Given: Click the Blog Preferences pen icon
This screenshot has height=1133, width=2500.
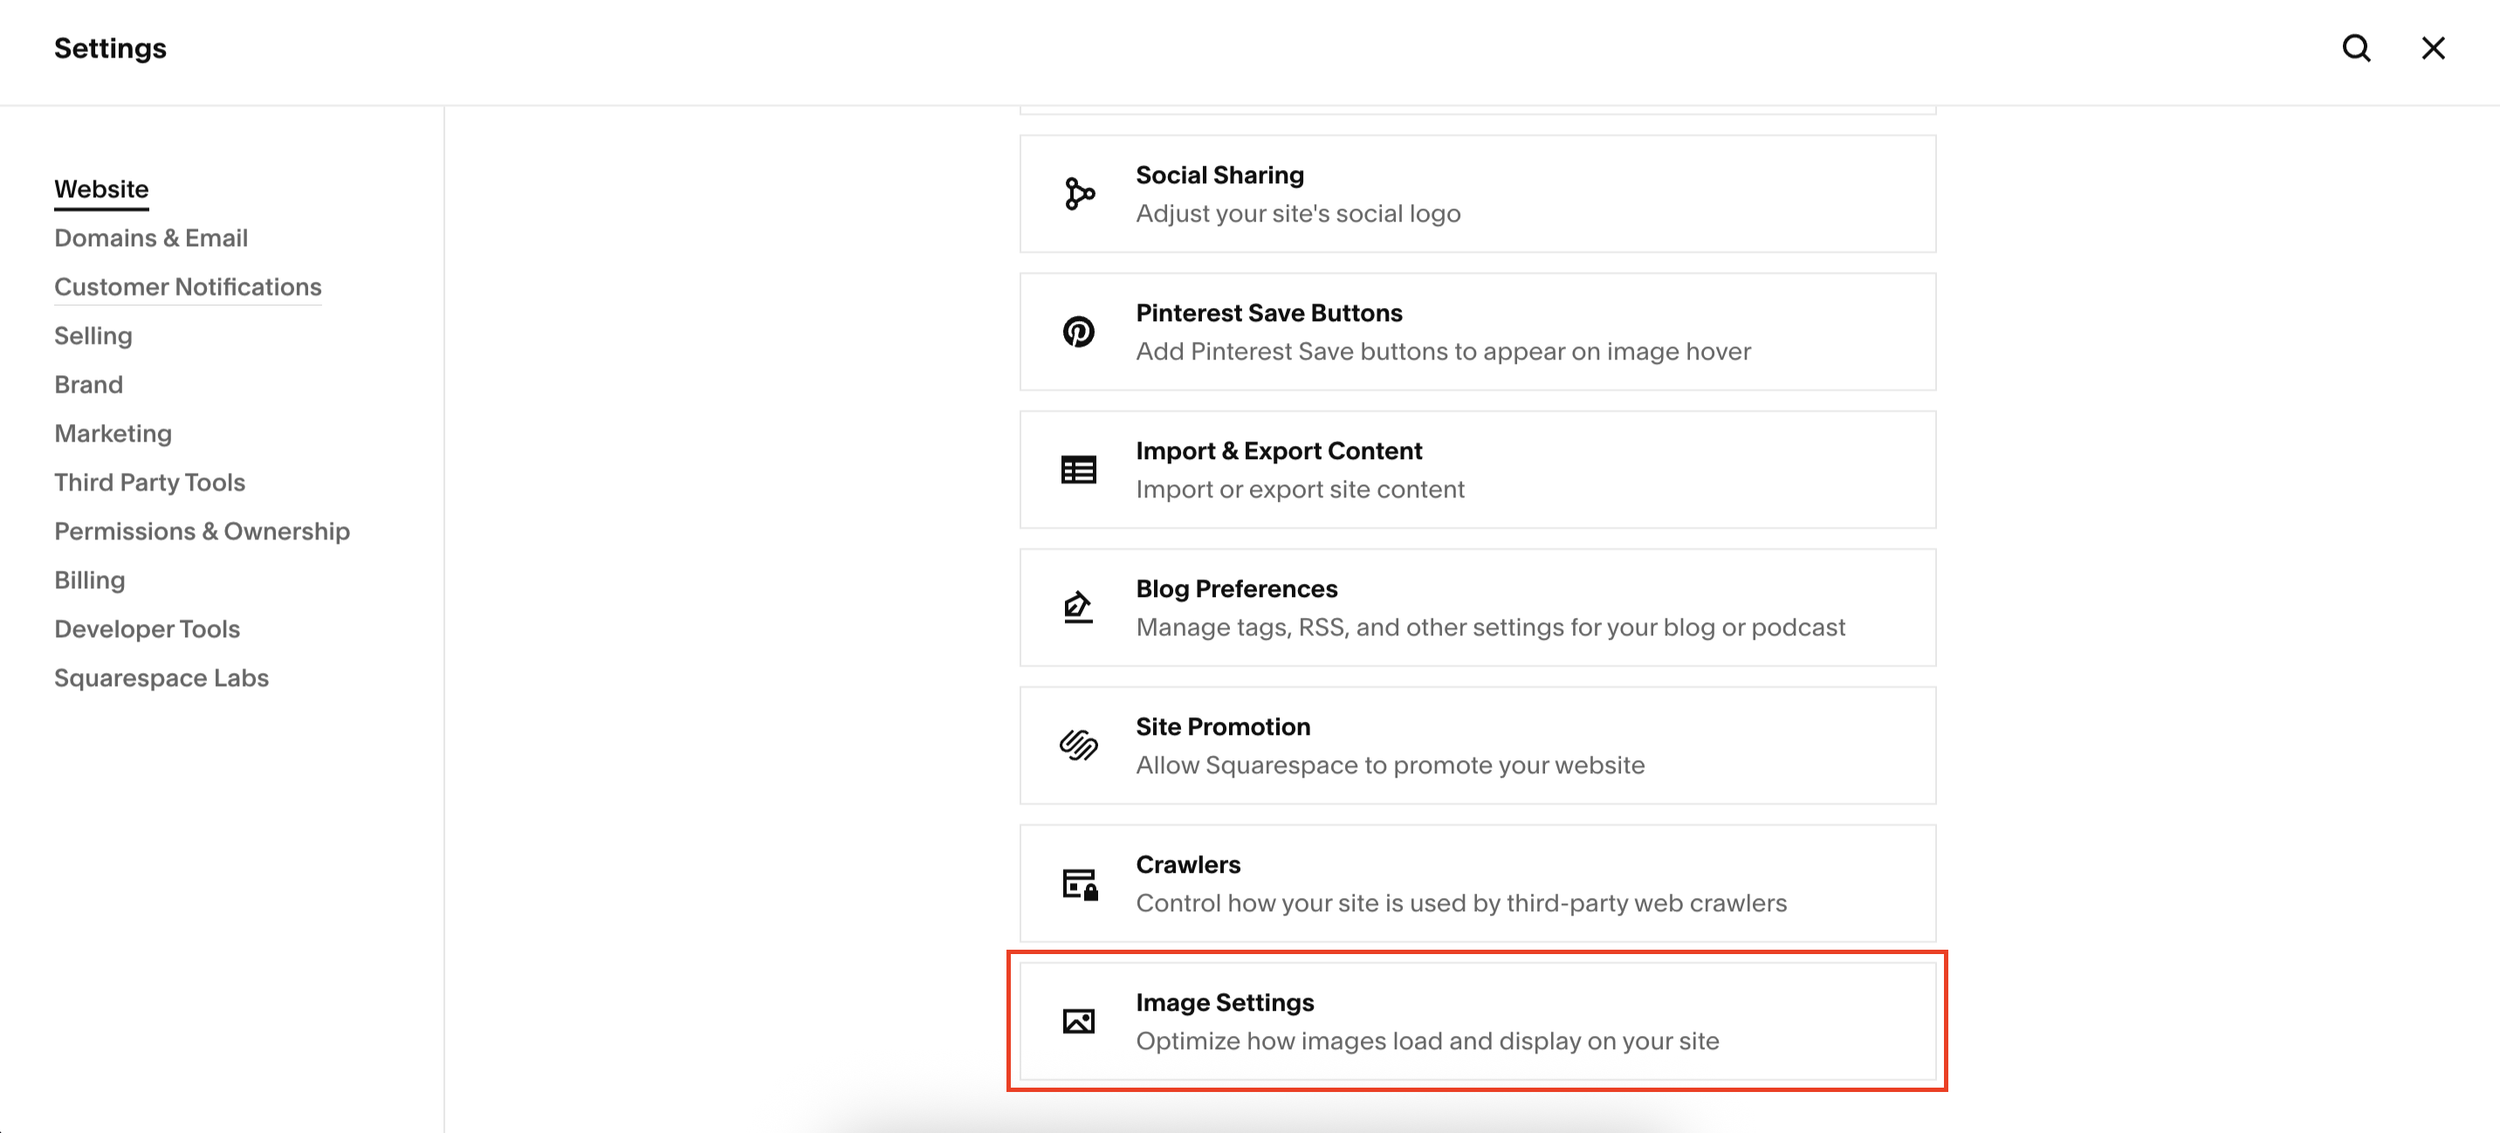Looking at the screenshot, I should 1078,607.
